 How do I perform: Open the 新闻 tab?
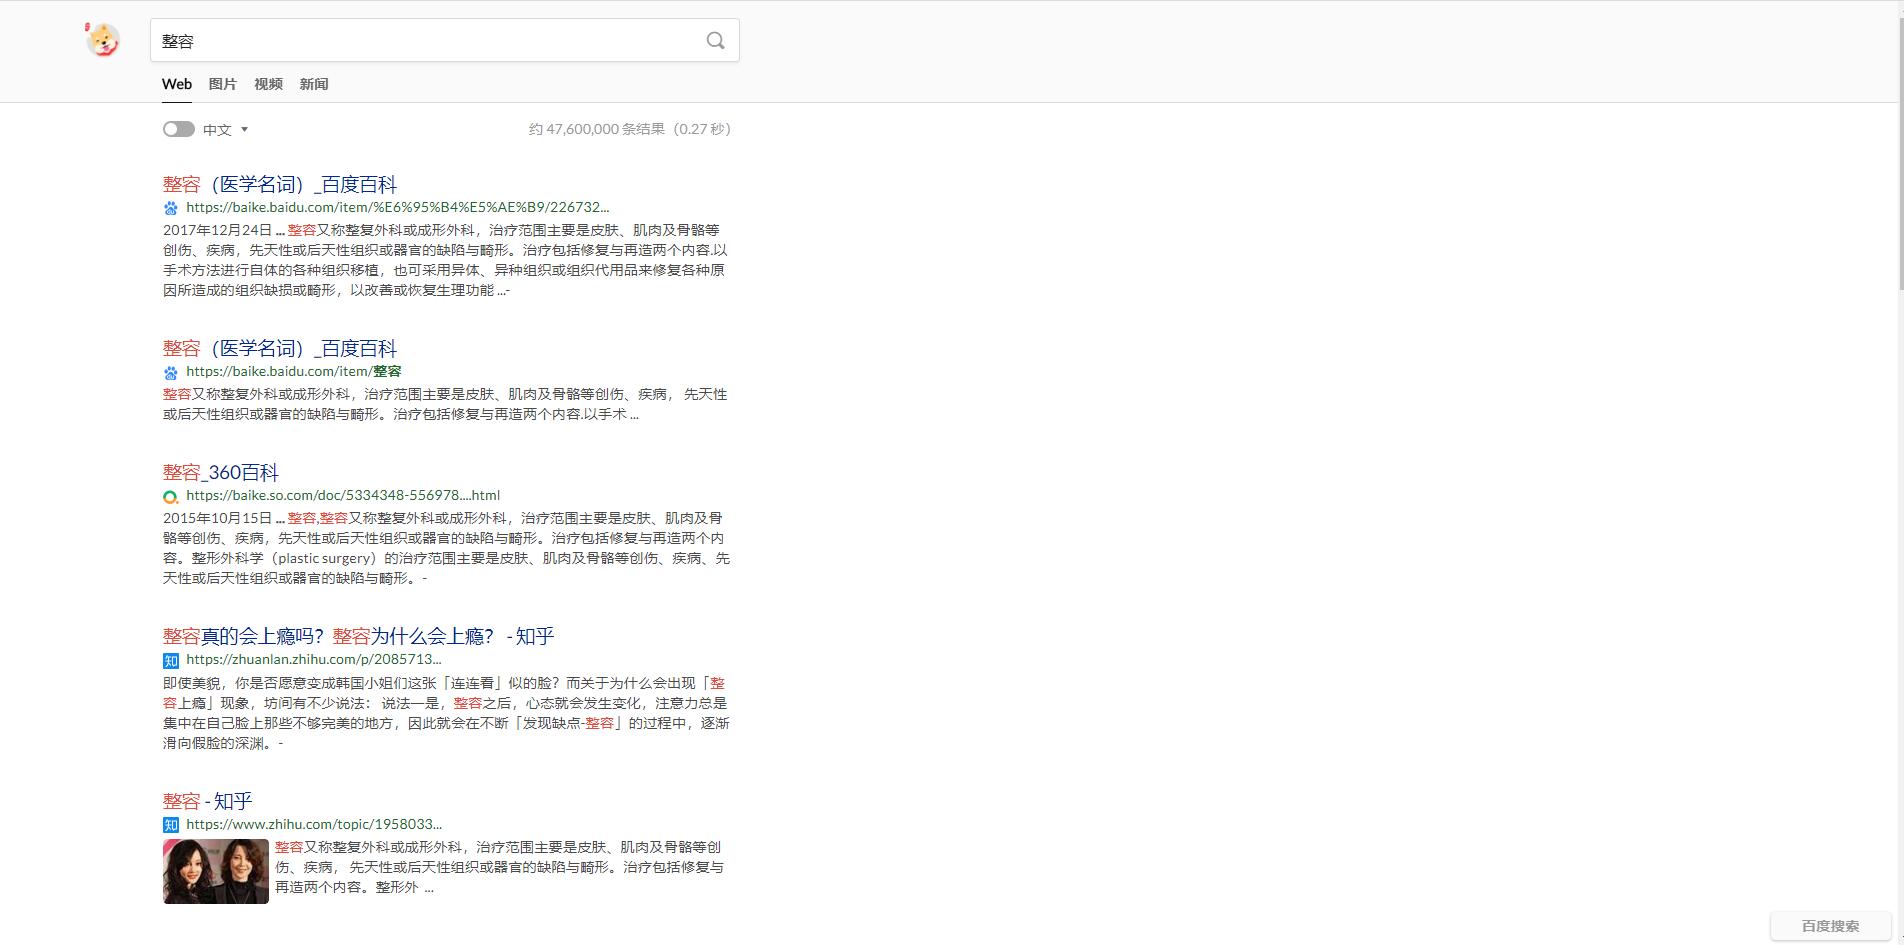(314, 84)
